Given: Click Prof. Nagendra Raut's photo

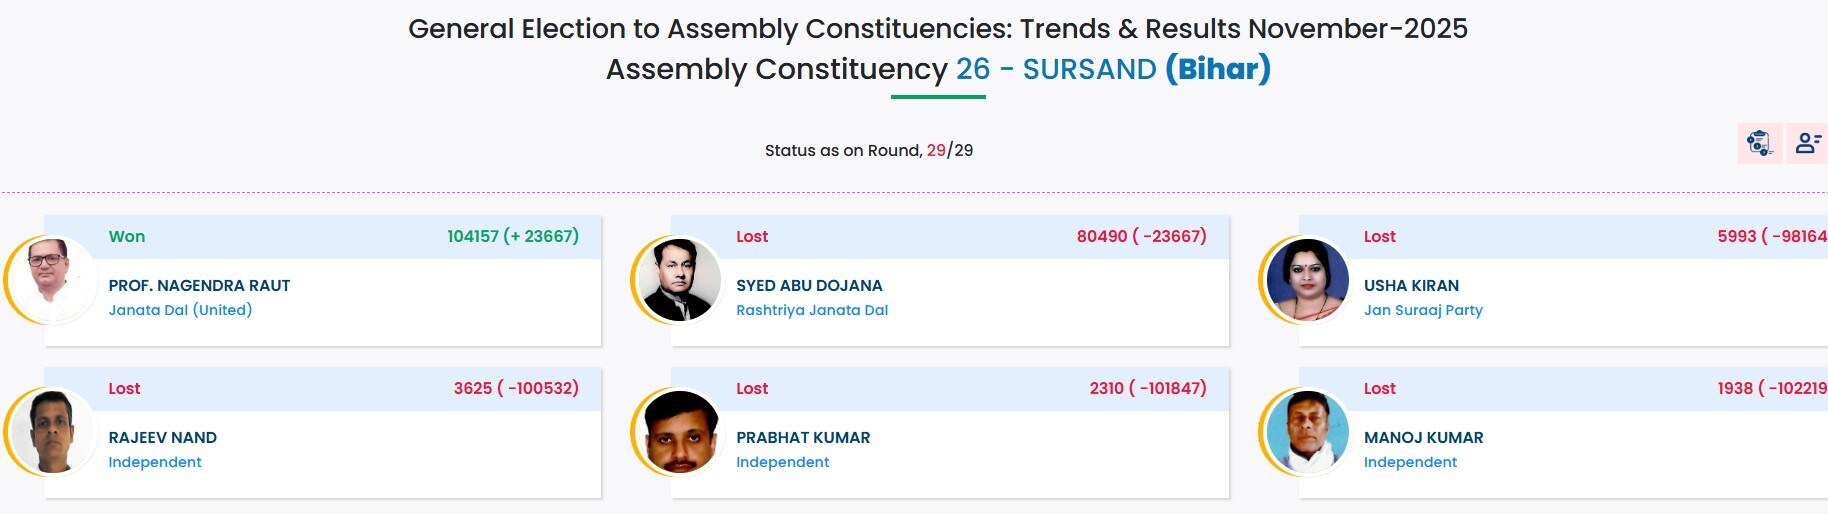Looking at the screenshot, I should pyautogui.click(x=52, y=280).
